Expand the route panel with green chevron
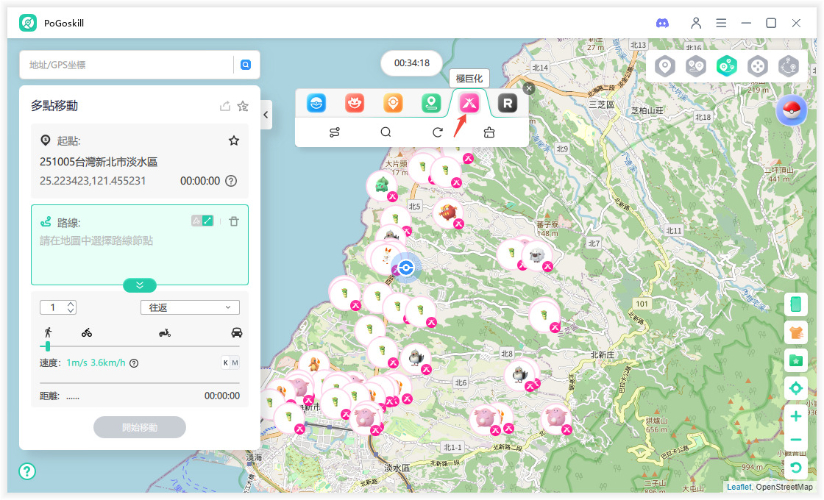This screenshot has width=824, height=500. click(140, 285)
